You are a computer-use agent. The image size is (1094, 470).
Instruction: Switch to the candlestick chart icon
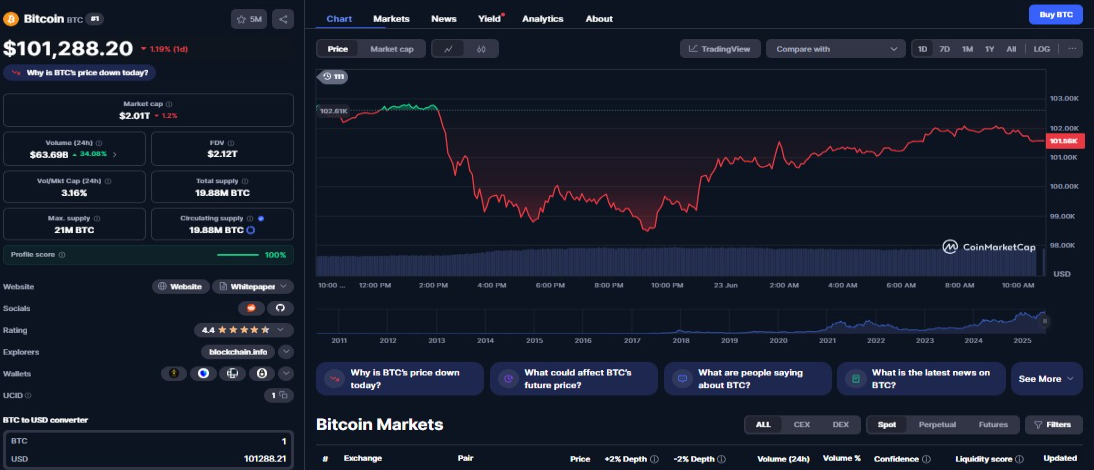[x=481, y=49]
